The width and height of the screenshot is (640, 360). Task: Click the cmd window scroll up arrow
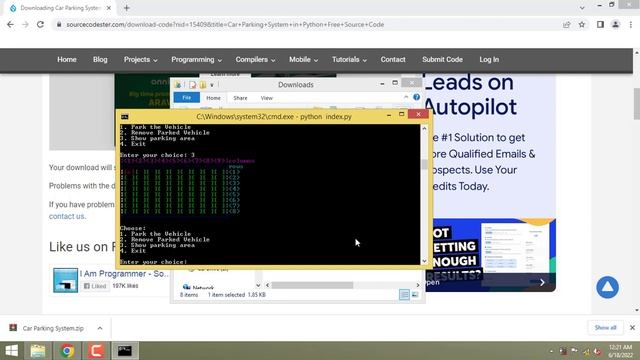pos(424,129)
